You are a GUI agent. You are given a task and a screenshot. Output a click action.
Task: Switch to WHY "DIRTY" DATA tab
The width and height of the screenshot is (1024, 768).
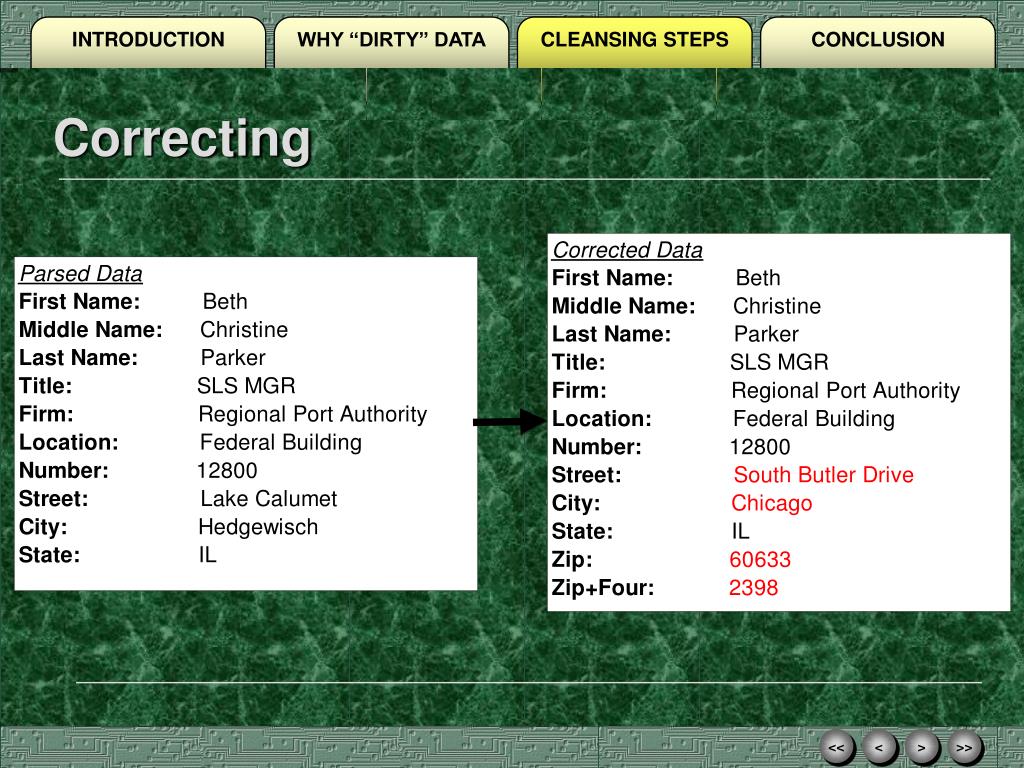(391, 41)
